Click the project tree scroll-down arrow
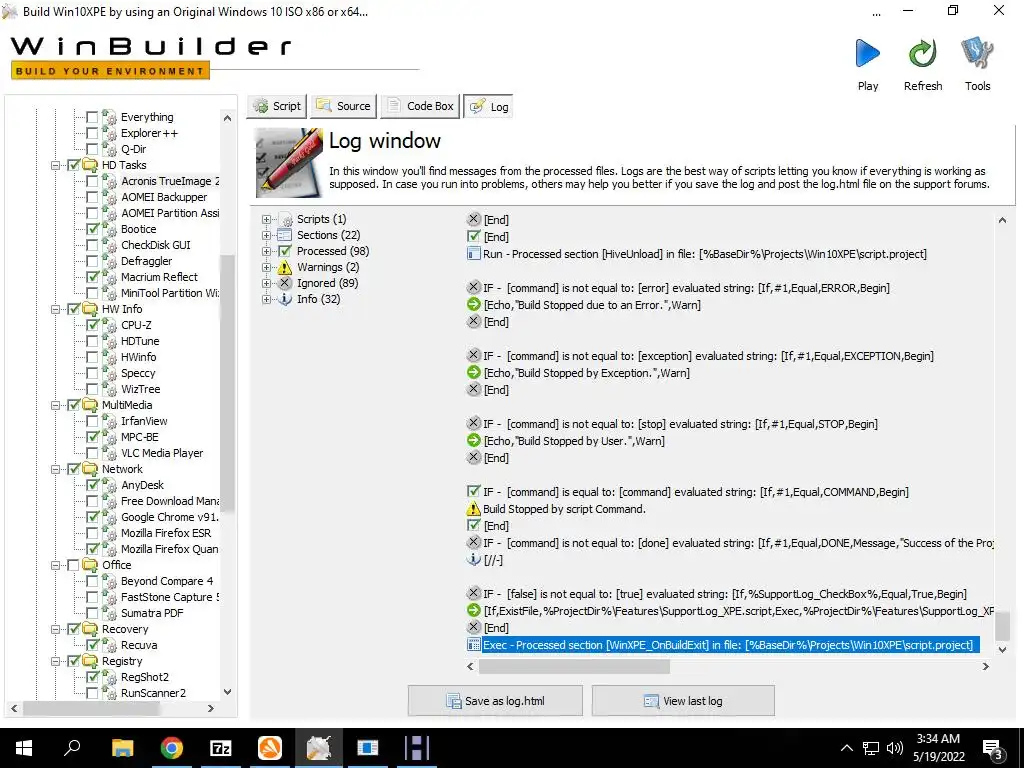Viewport: 1024px width, 768px height. (227, 692)
